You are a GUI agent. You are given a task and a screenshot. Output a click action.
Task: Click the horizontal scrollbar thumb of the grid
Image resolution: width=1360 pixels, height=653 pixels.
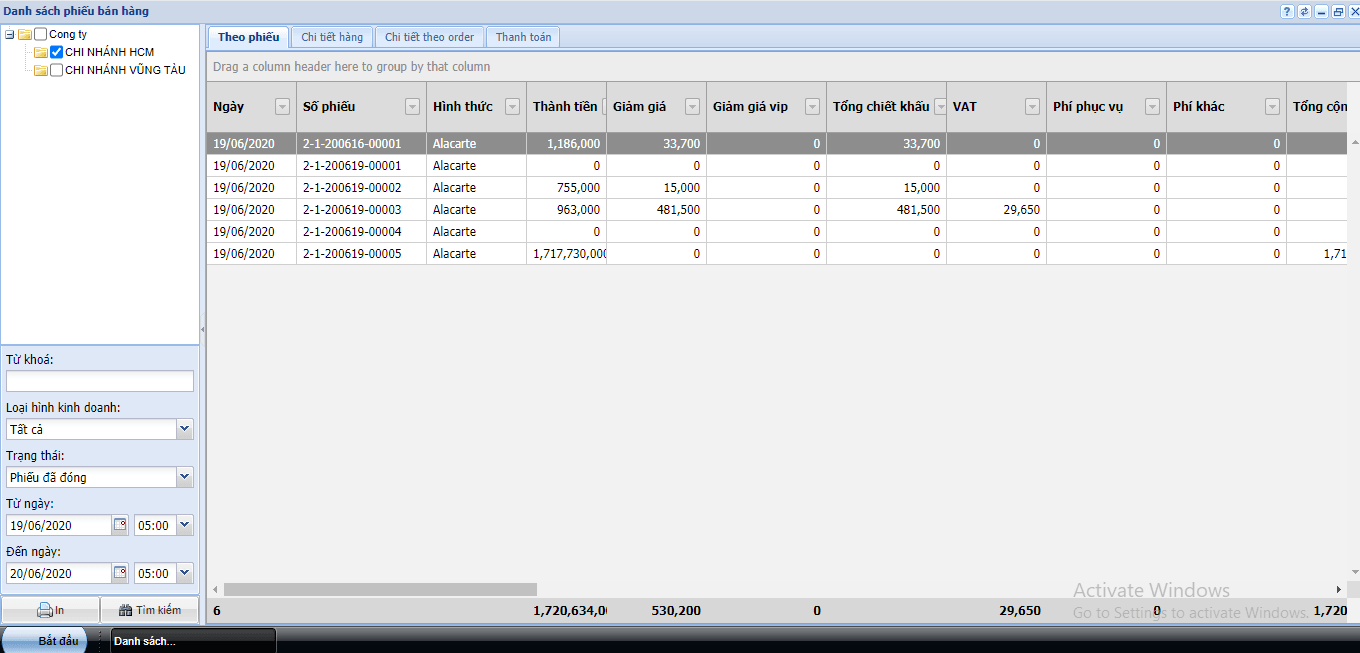pos(380,590)
